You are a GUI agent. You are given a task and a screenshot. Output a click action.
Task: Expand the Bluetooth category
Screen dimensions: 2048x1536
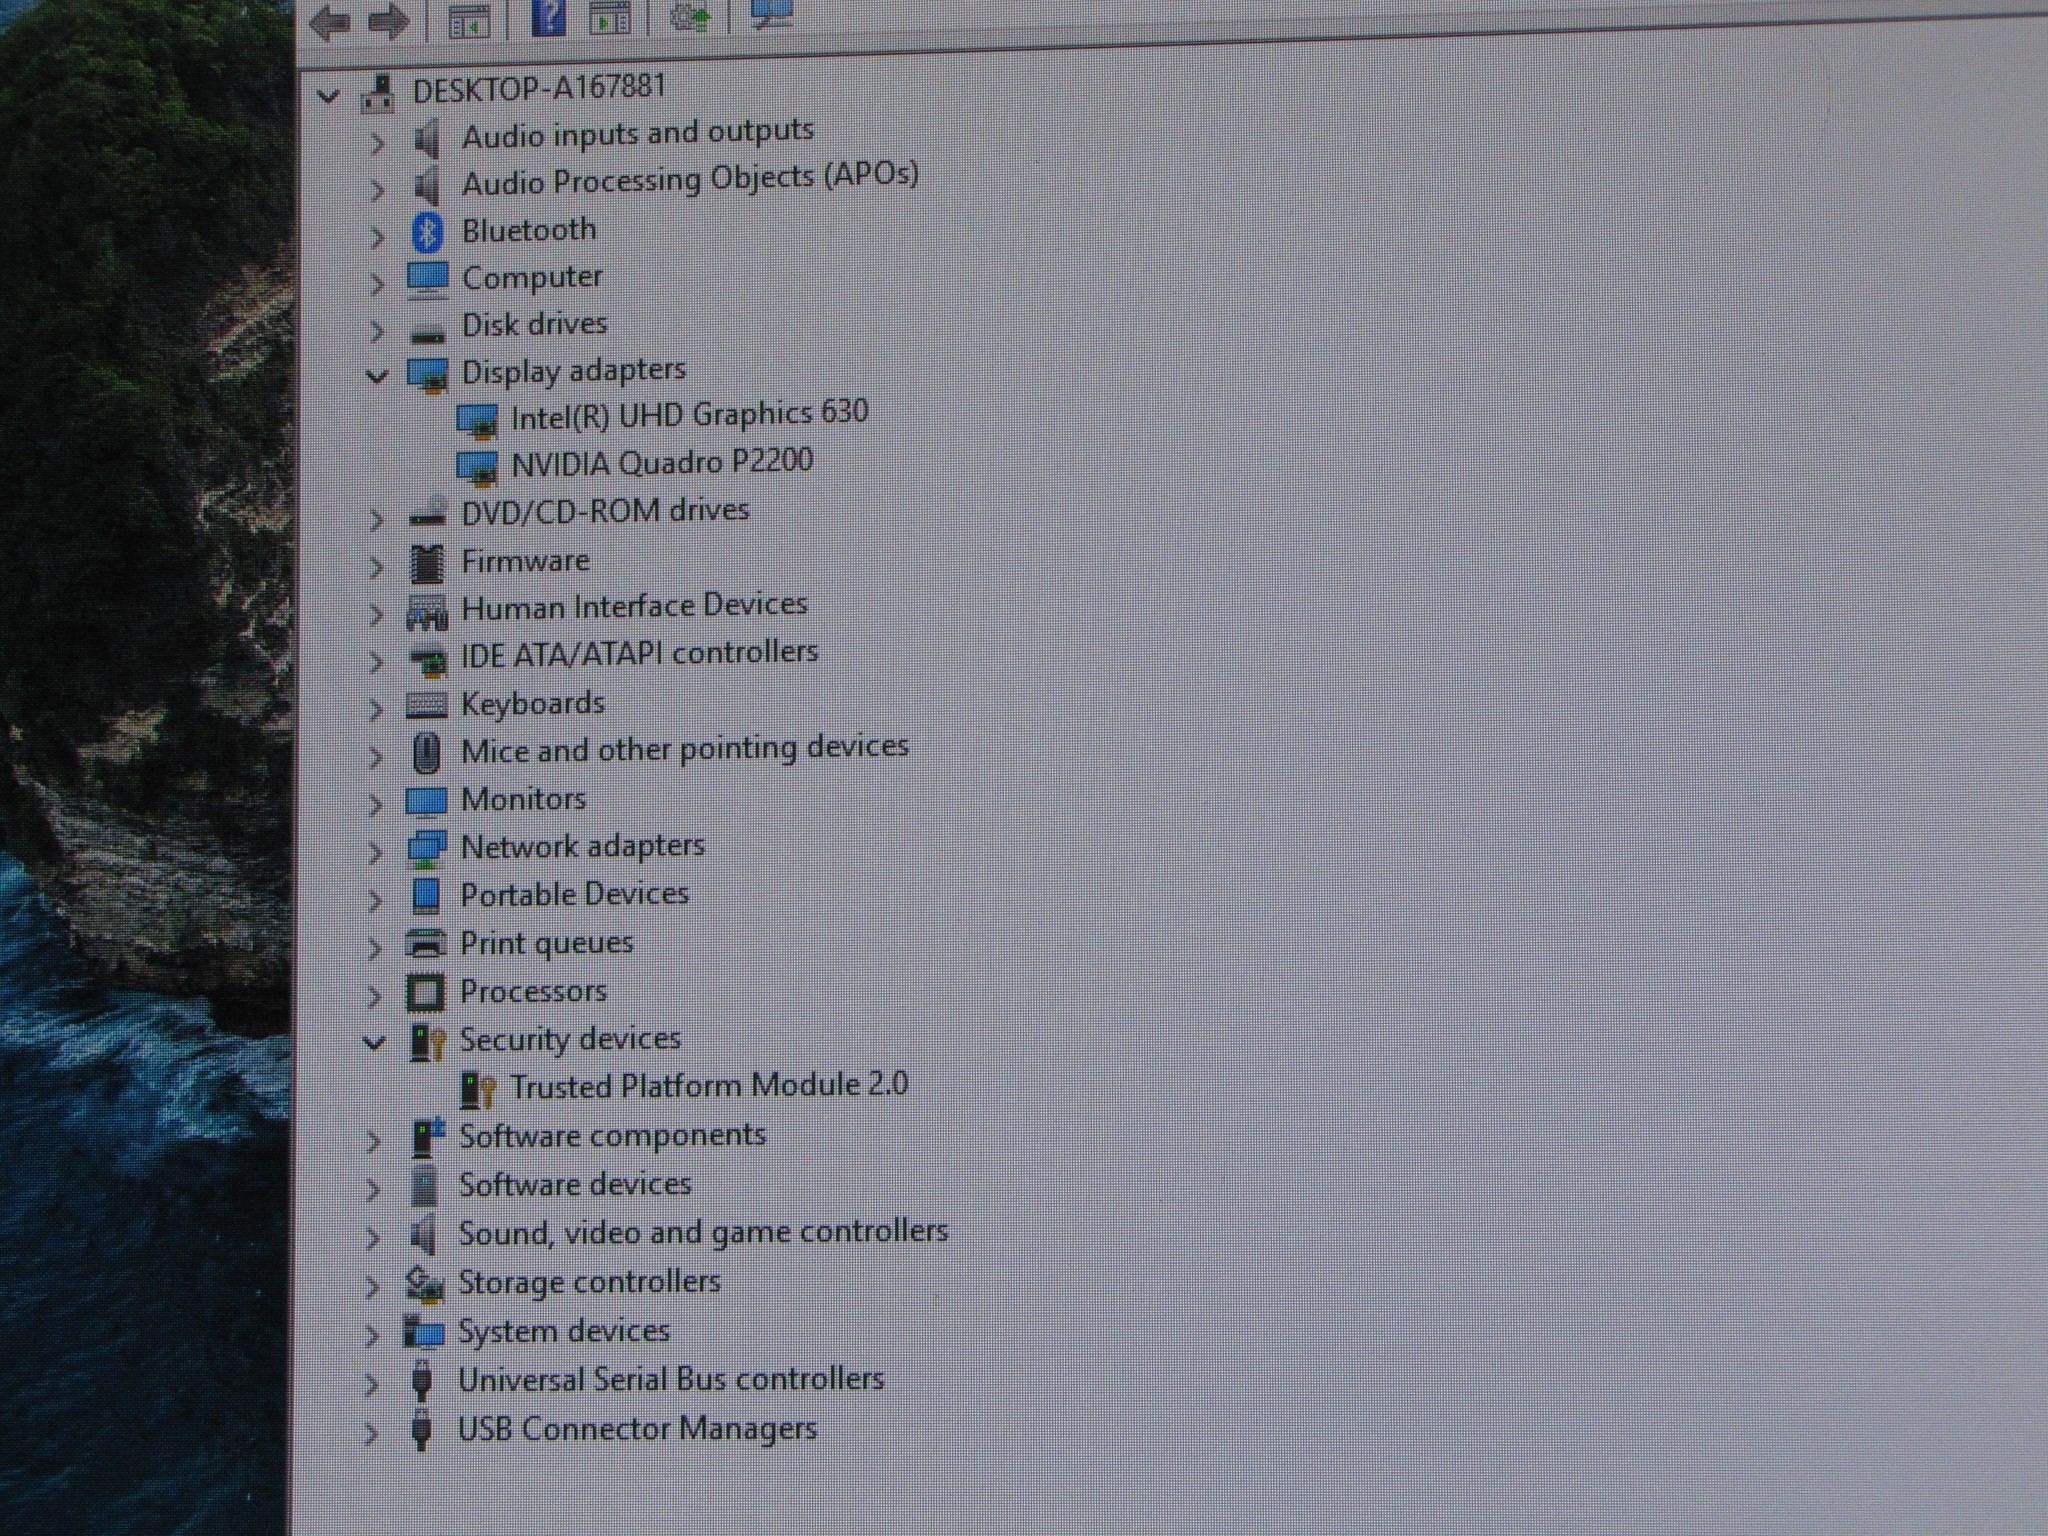tap(377, 237)
